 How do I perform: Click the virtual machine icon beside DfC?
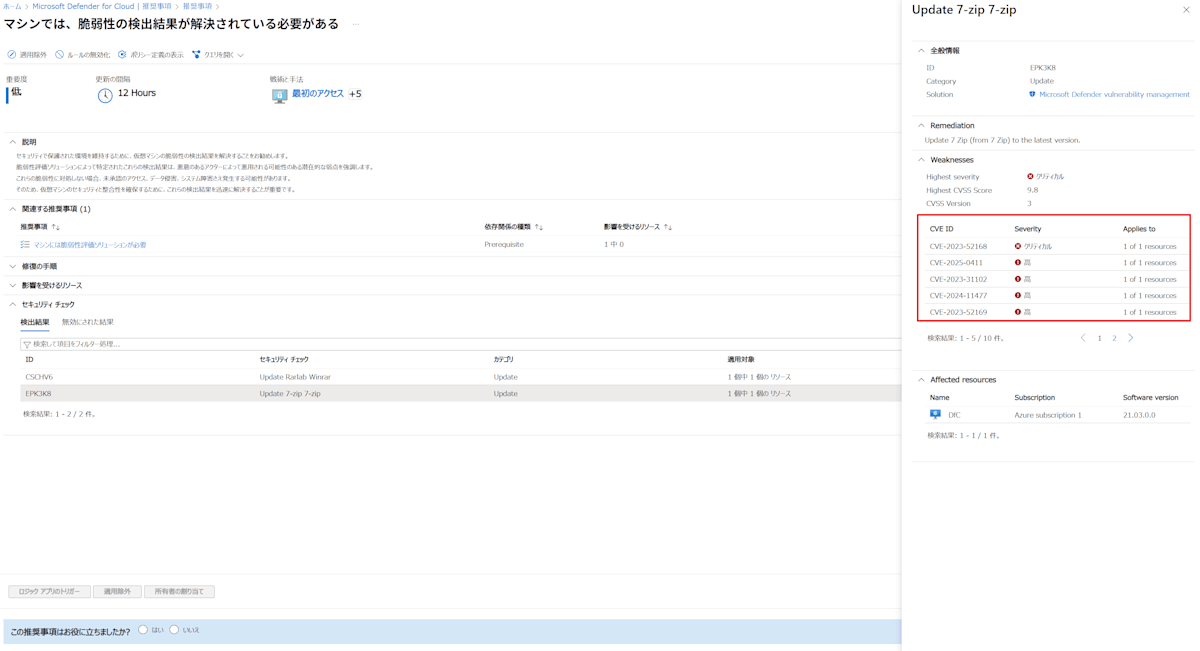click(935, 414)
